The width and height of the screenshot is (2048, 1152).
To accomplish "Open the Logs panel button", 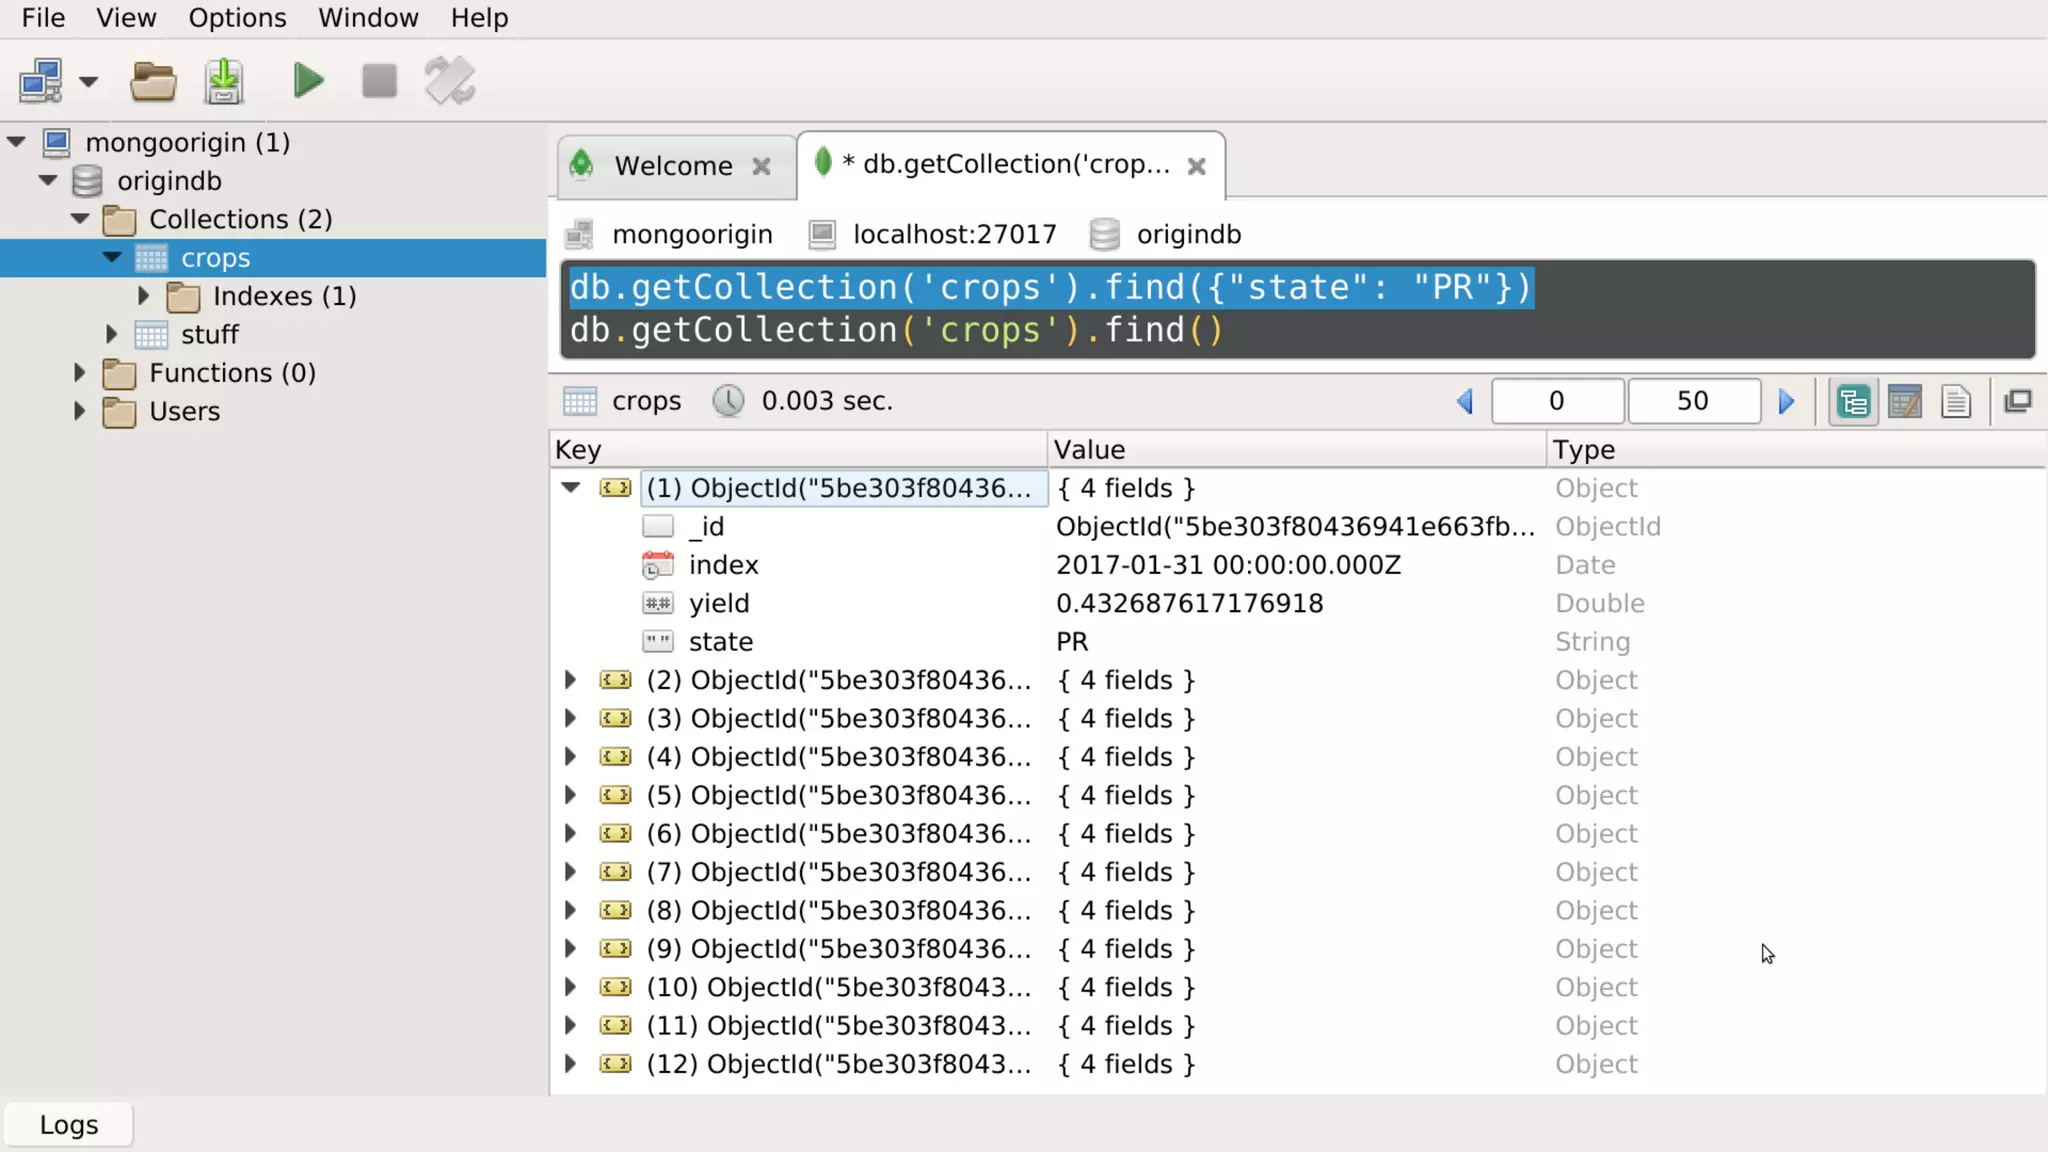I will [68, 1125].
